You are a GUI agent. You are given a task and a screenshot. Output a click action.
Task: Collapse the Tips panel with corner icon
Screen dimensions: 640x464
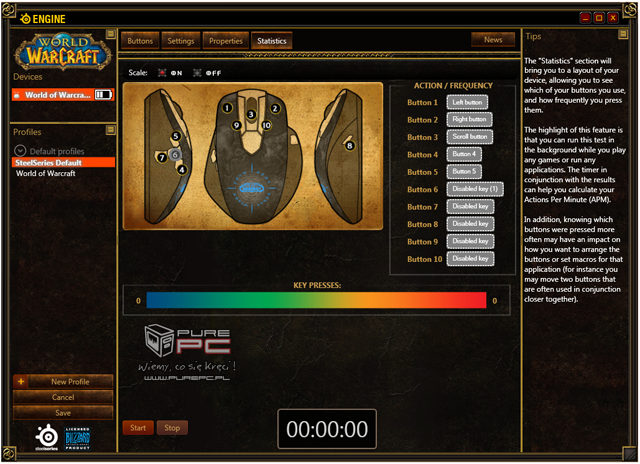622,34
